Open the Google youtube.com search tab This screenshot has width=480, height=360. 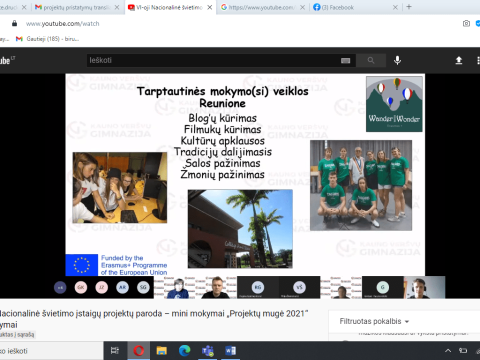pyautogui.click(x=262, y=7)
